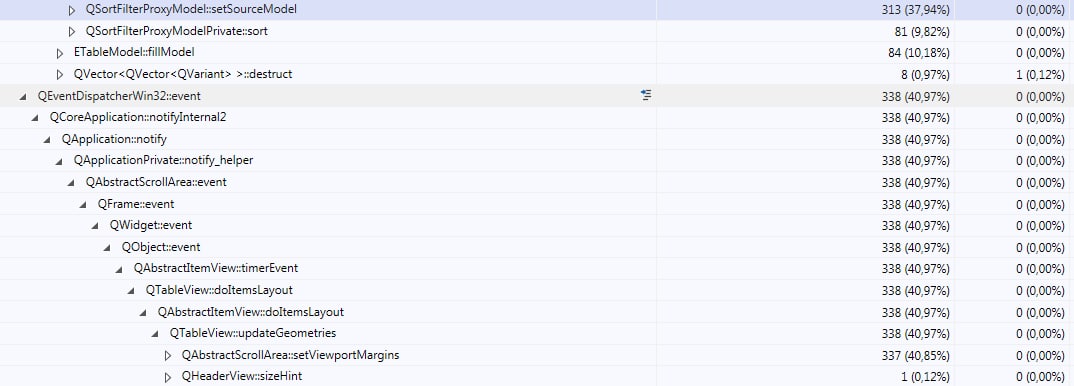Select QWidget::event function name
This screenshot has height=386, width=1074.
[x=151, y=225]
